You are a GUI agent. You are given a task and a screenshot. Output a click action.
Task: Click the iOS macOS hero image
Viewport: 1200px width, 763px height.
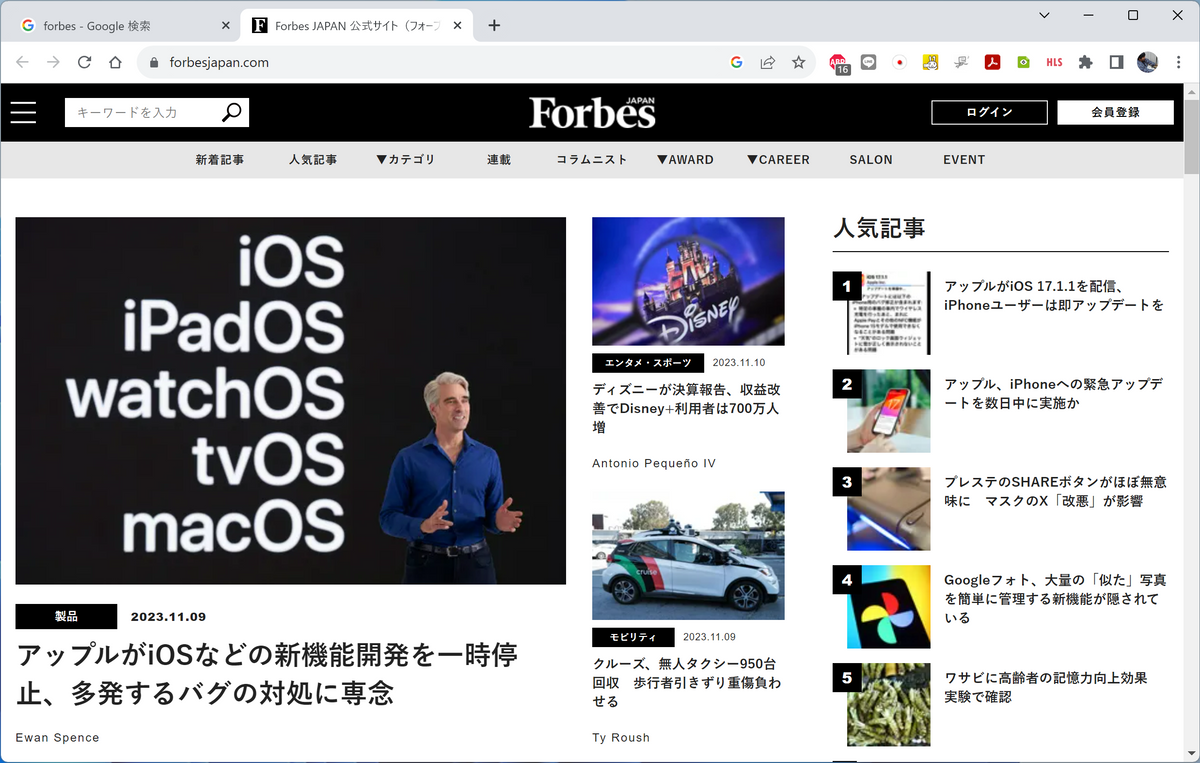(x=290, y=401)
